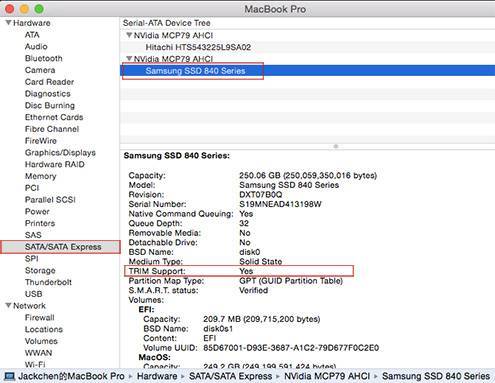The height and width of the screenshot is (383, 495).
Task: Open Graphics/Displays information
Action: tap(60, 153)
